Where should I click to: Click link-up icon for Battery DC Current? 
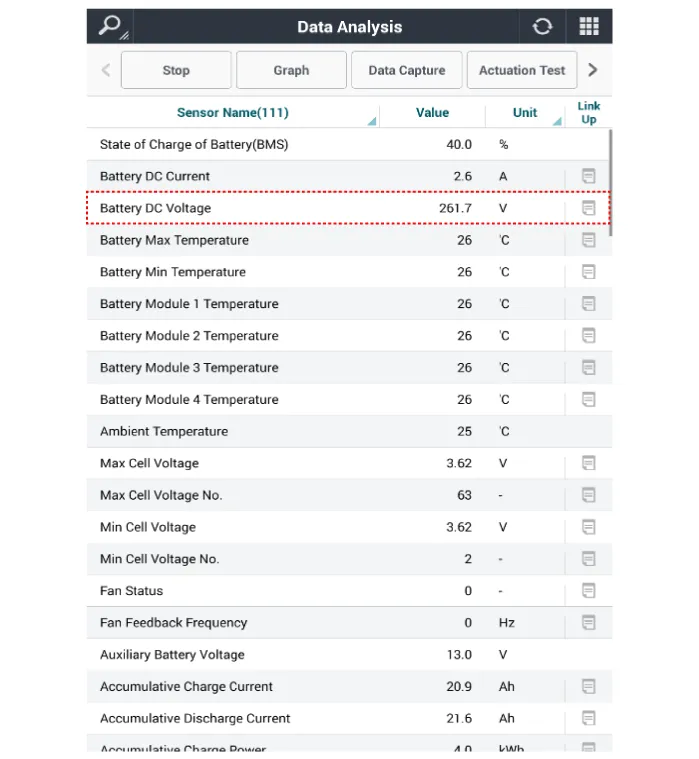(x=589, y=176)
